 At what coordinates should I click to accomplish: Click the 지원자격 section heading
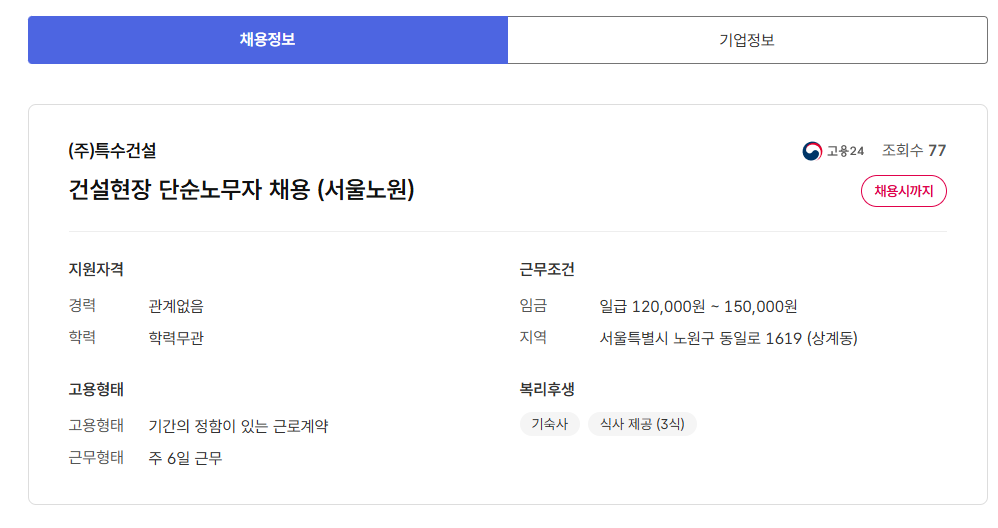(96, 269)
